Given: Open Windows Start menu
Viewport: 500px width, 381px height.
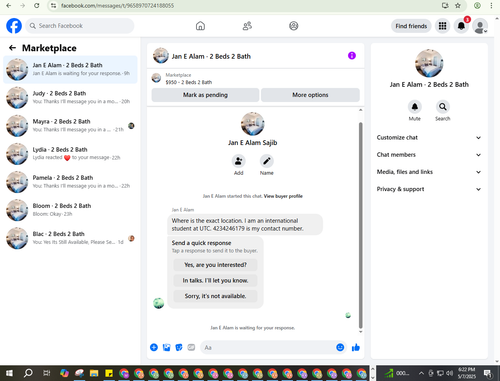Looking at the screenshot, I should click(9, 373).
